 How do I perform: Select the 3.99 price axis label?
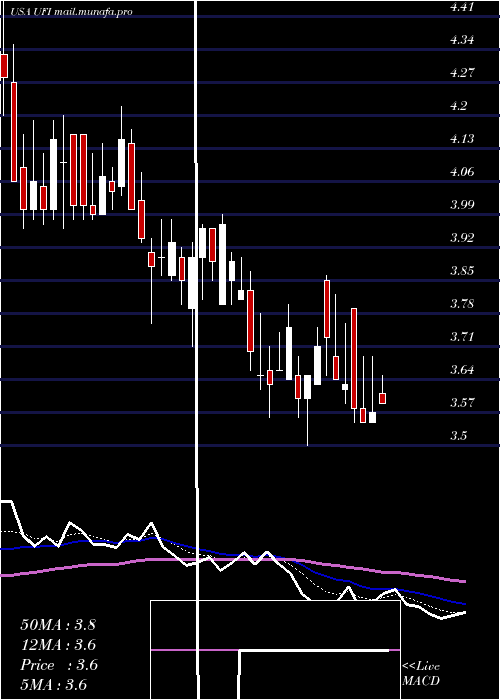(462, 204)
